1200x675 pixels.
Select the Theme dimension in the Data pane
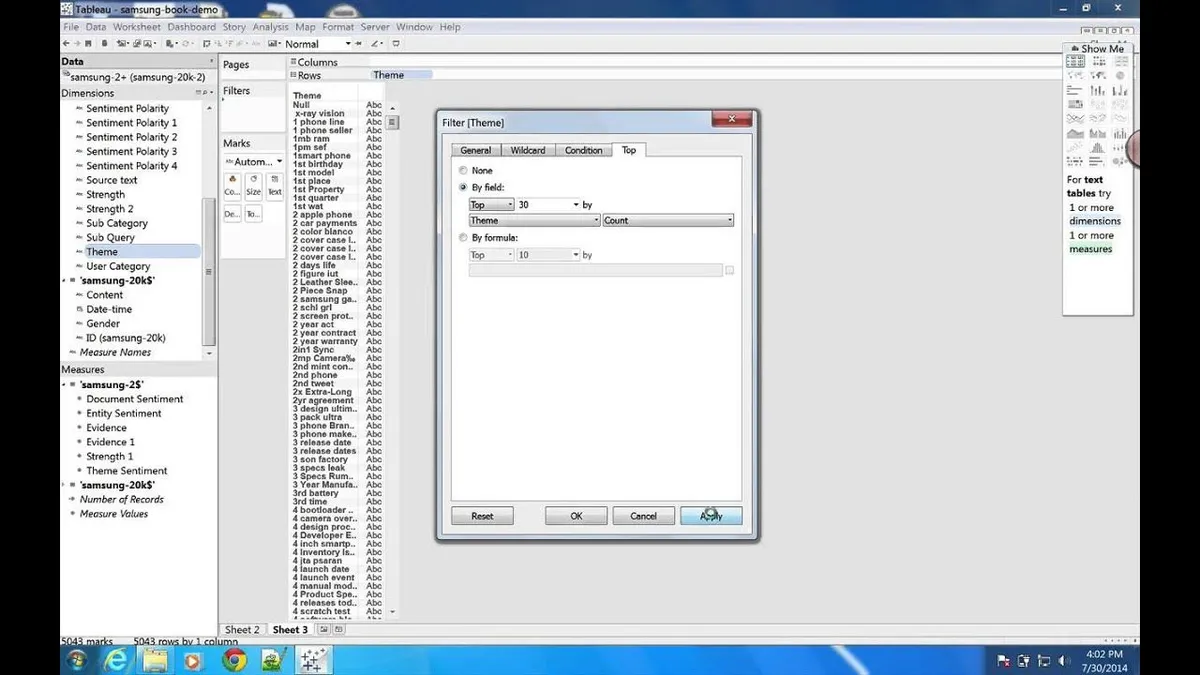pyautogui.click(x=101, y=252)
